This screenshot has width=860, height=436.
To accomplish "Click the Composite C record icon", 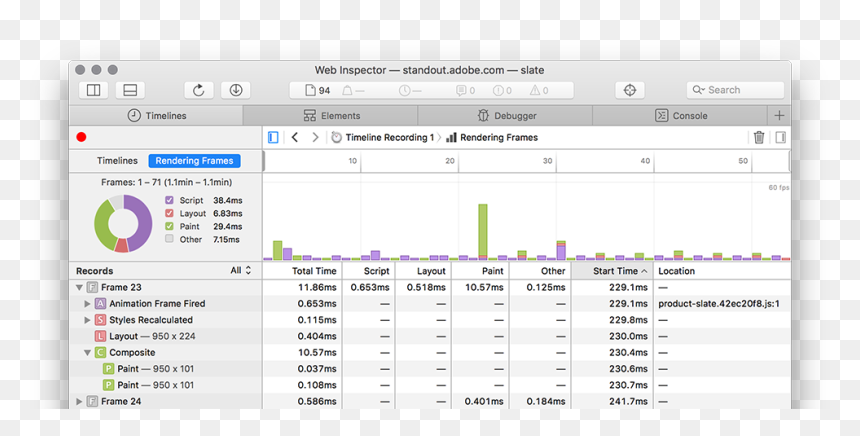I will (100, 352).
